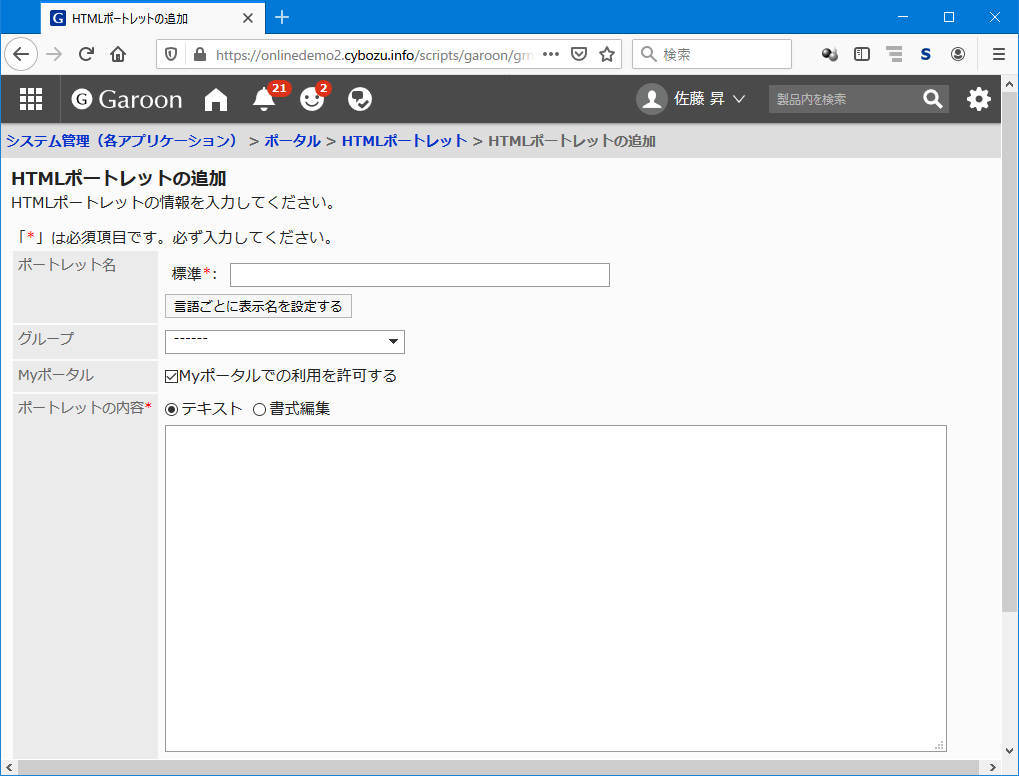Open the emoticon notifications icon in the header
The width and height of the screenshot is (1019, 776).
tap(313, 100)
